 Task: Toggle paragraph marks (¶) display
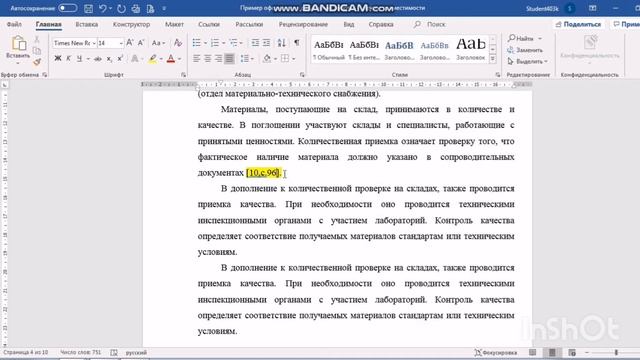pos(297,43)
